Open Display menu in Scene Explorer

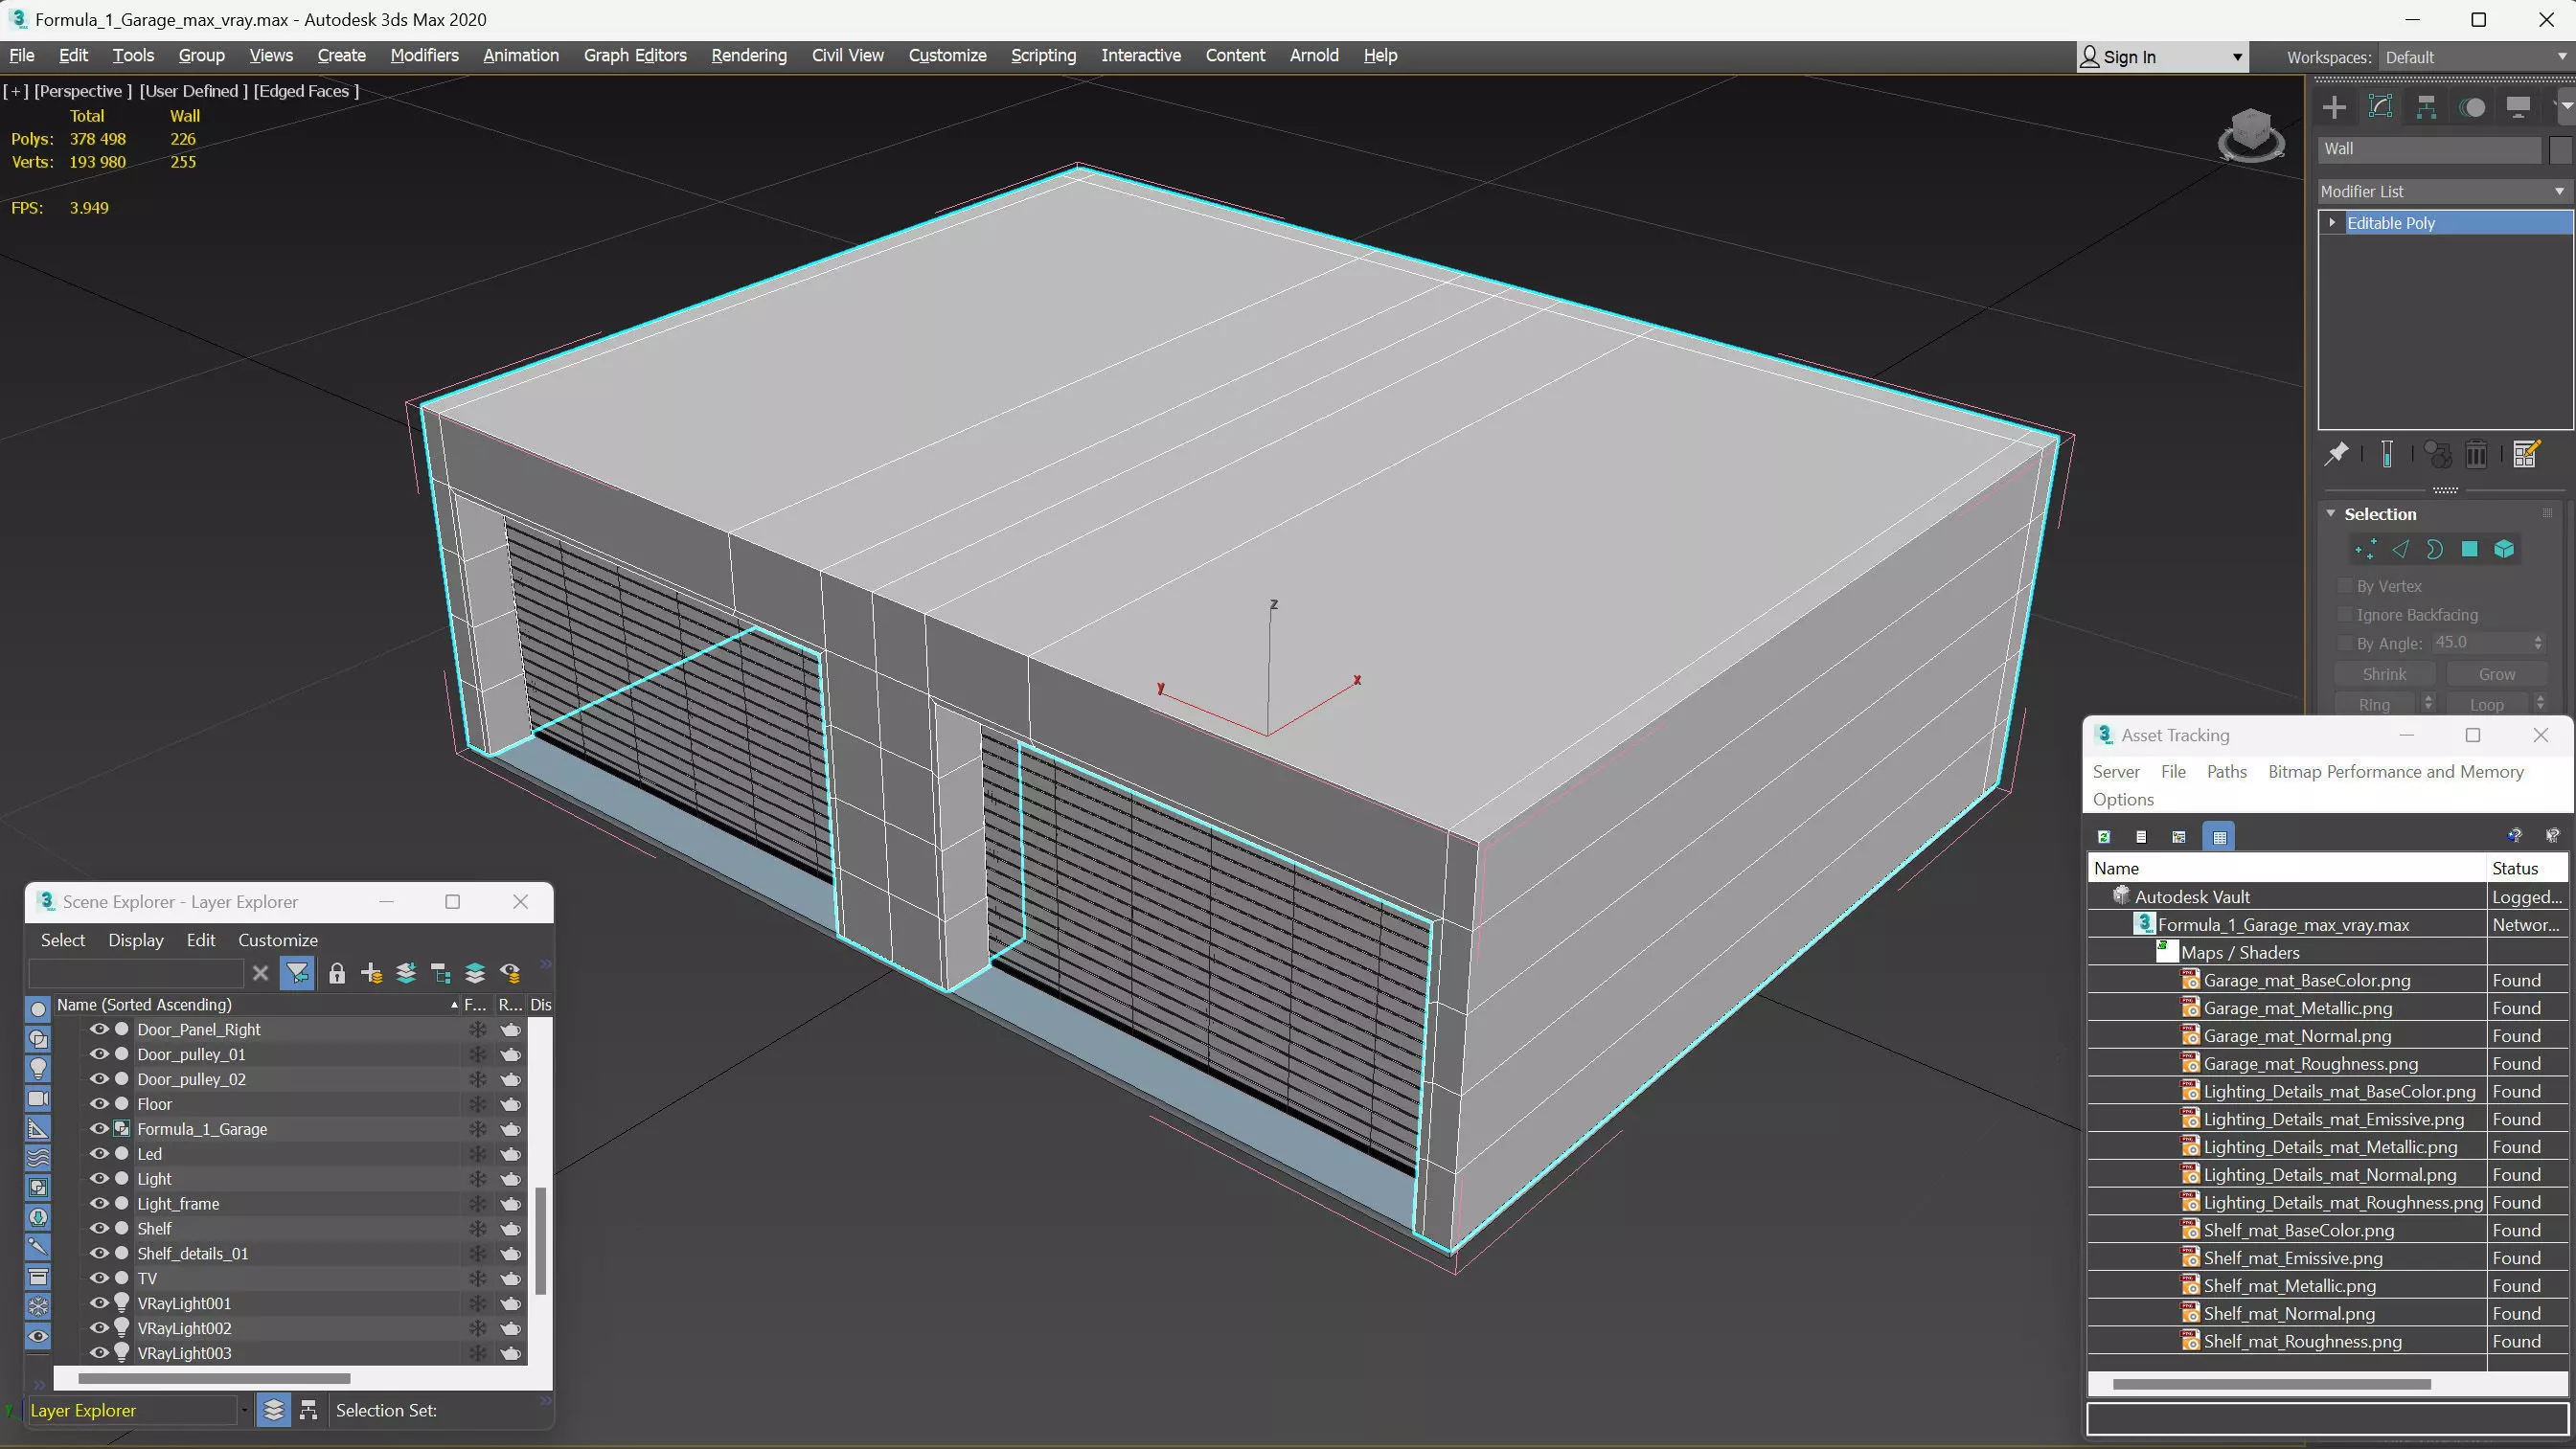136,940
